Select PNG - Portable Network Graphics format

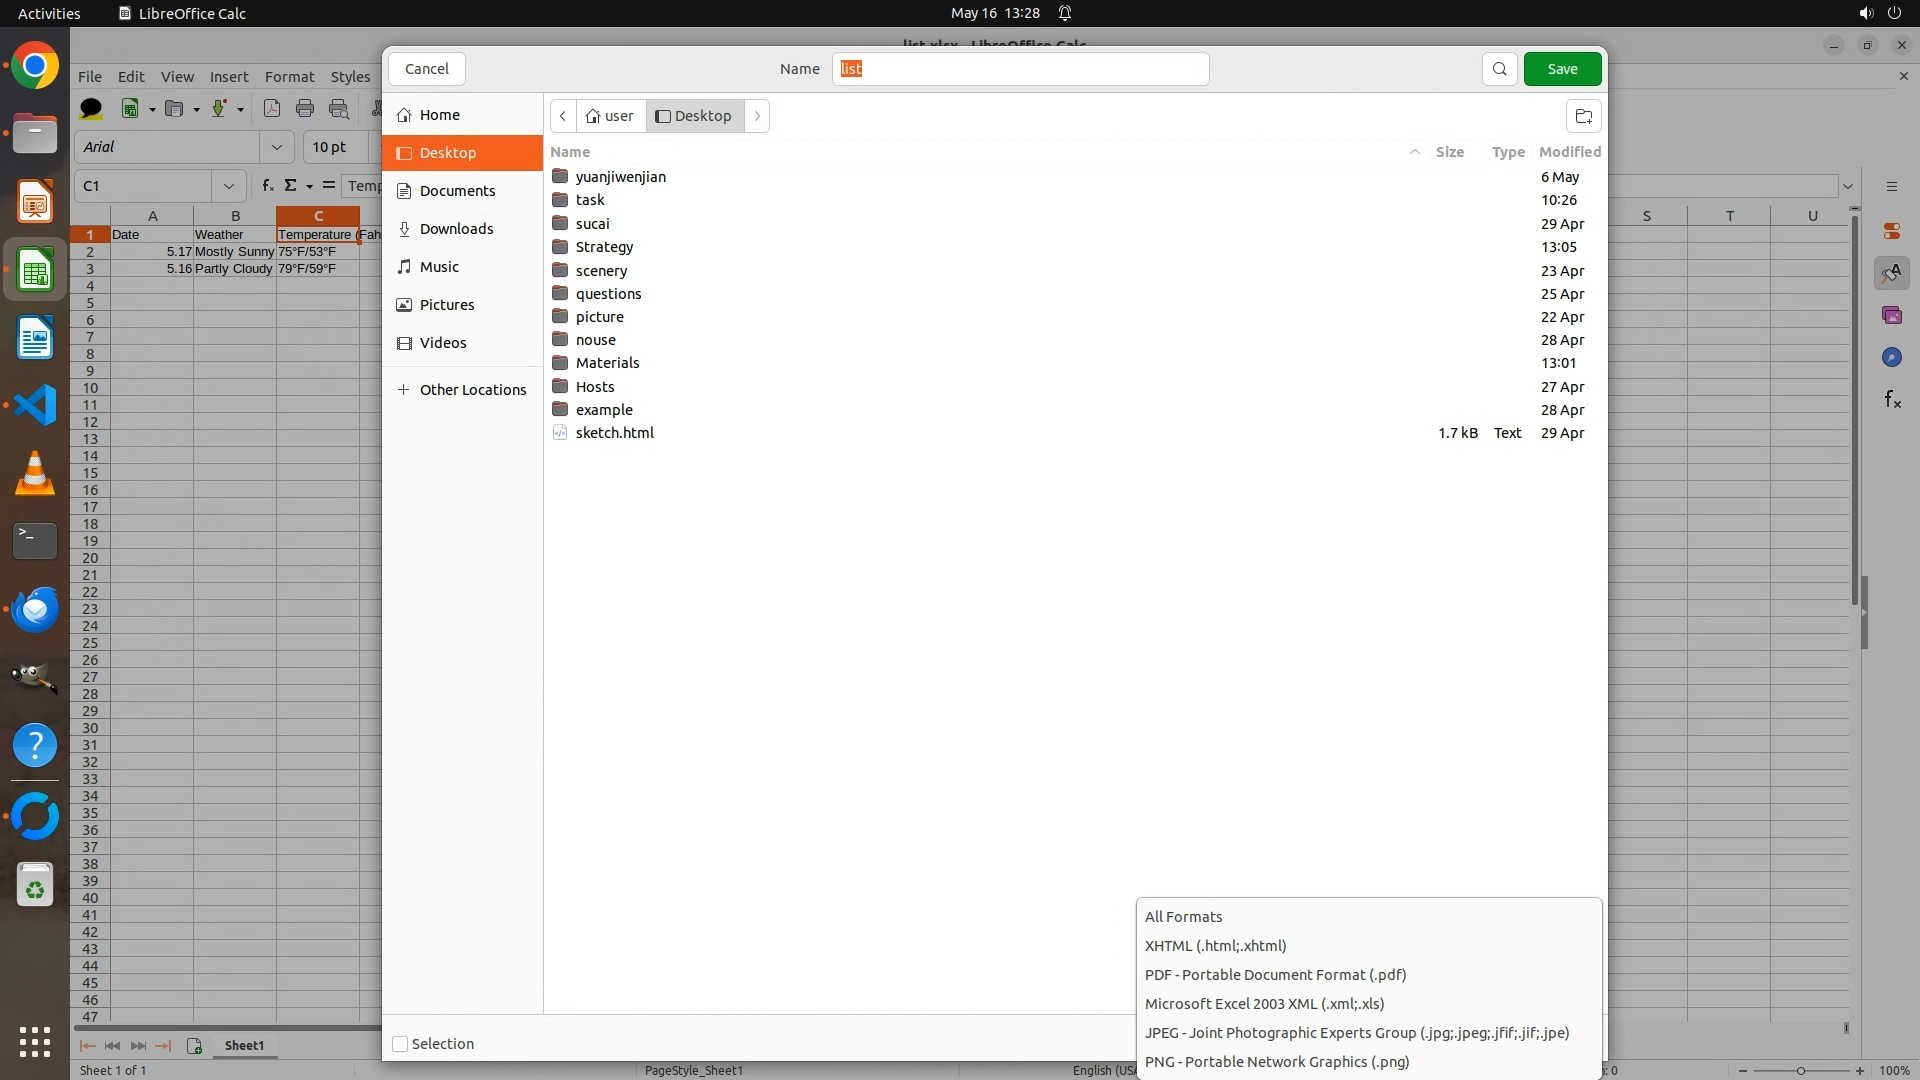coord(1277,1062)
